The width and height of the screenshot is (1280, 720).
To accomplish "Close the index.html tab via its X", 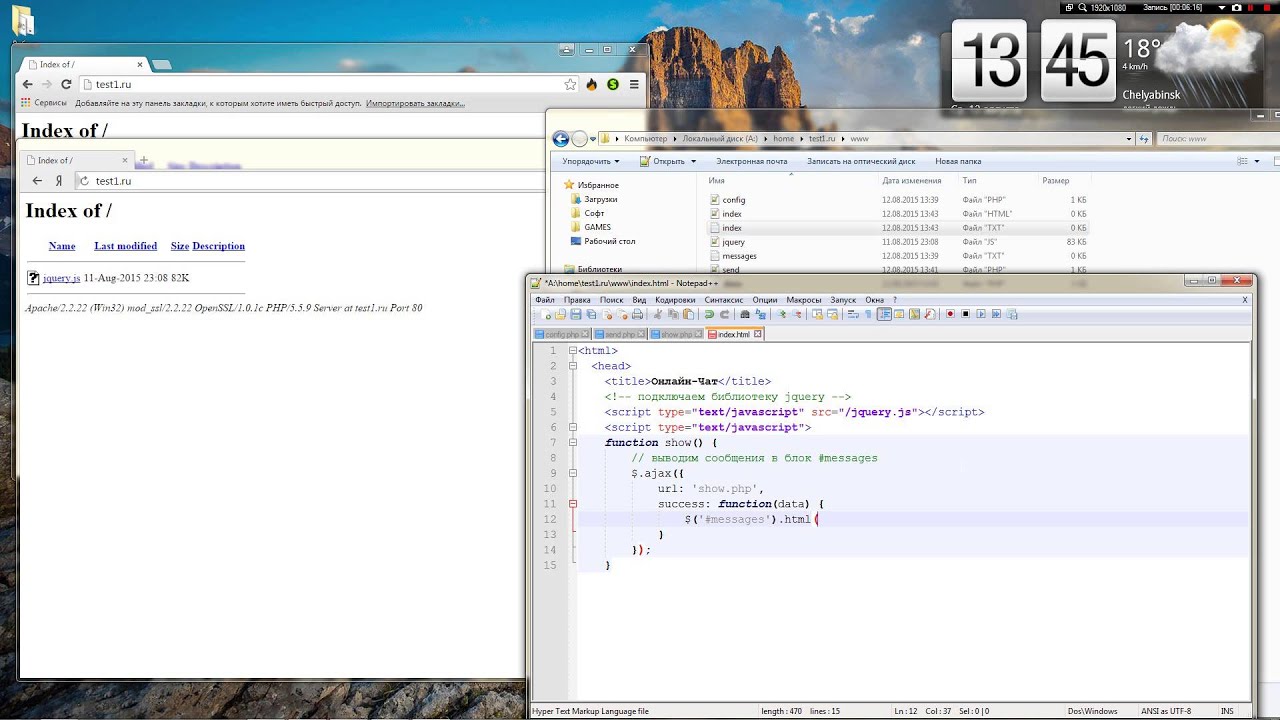I will [x=758, y=334].
